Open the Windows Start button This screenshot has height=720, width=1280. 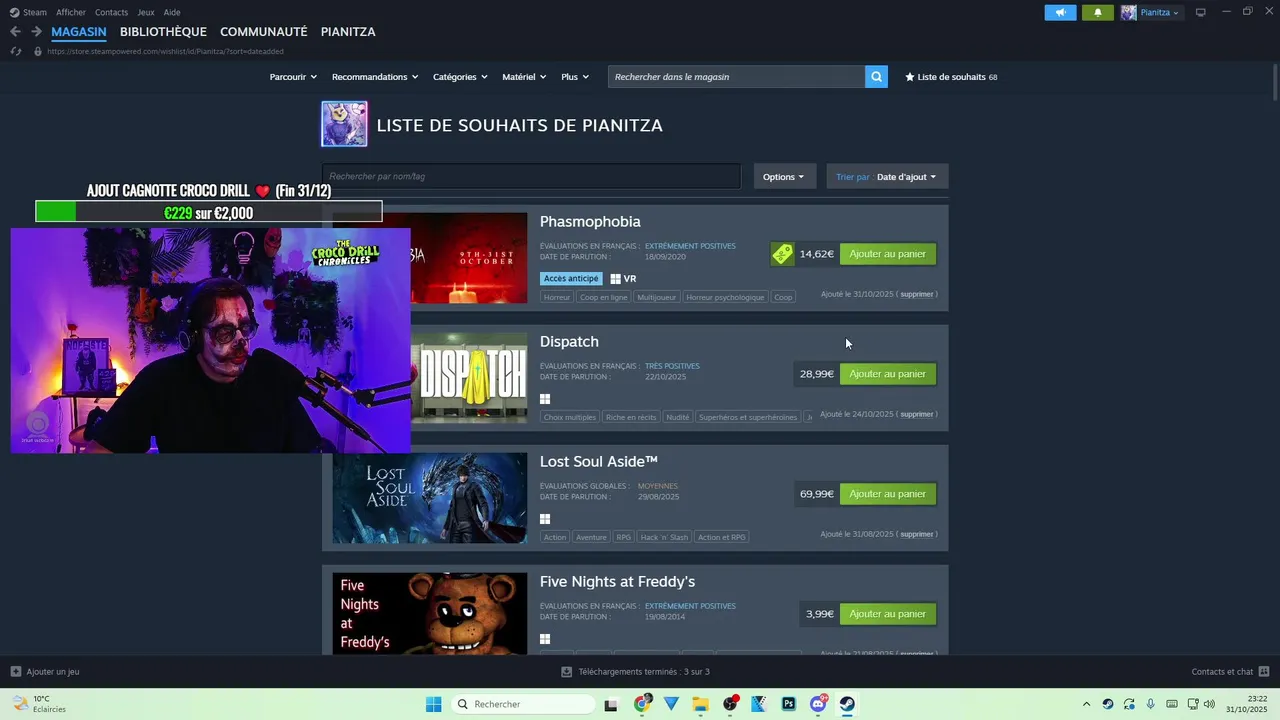click(x=433, y=704)
